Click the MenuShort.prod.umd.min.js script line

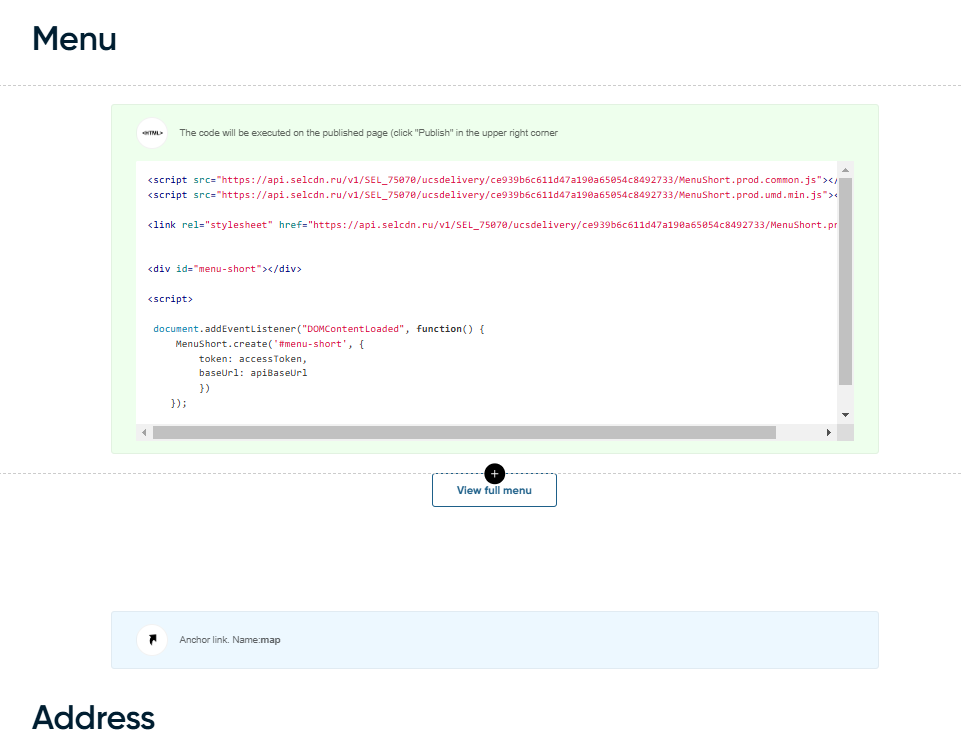(492, 195)
